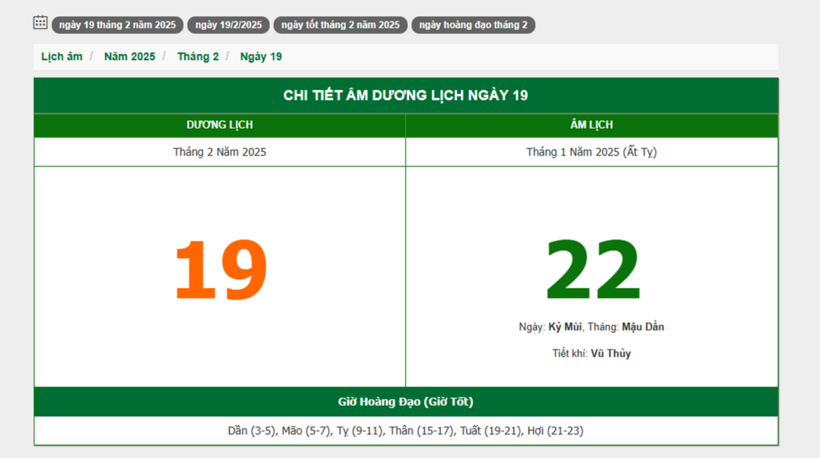Click the 'CHI TIẾT ÂM DƯƠNG LỊCH NGÀY 19' header
The width and height of the screenshot is (820, 458).
(x=406, y=95)
